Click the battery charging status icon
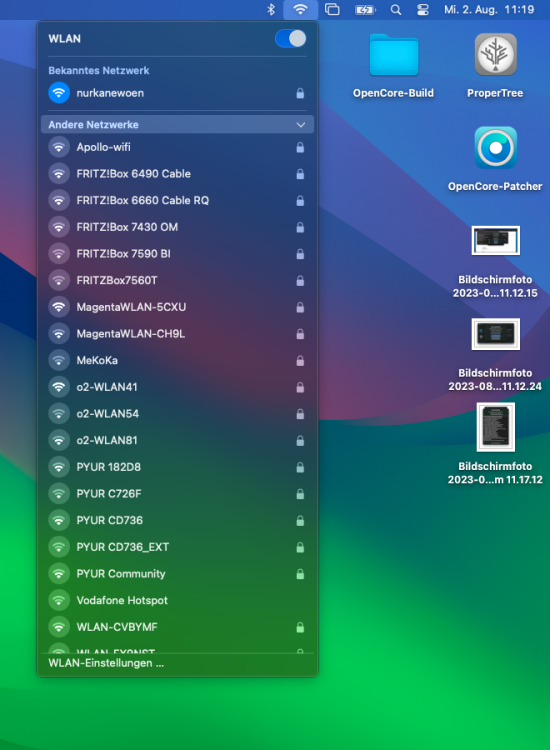 365,10
